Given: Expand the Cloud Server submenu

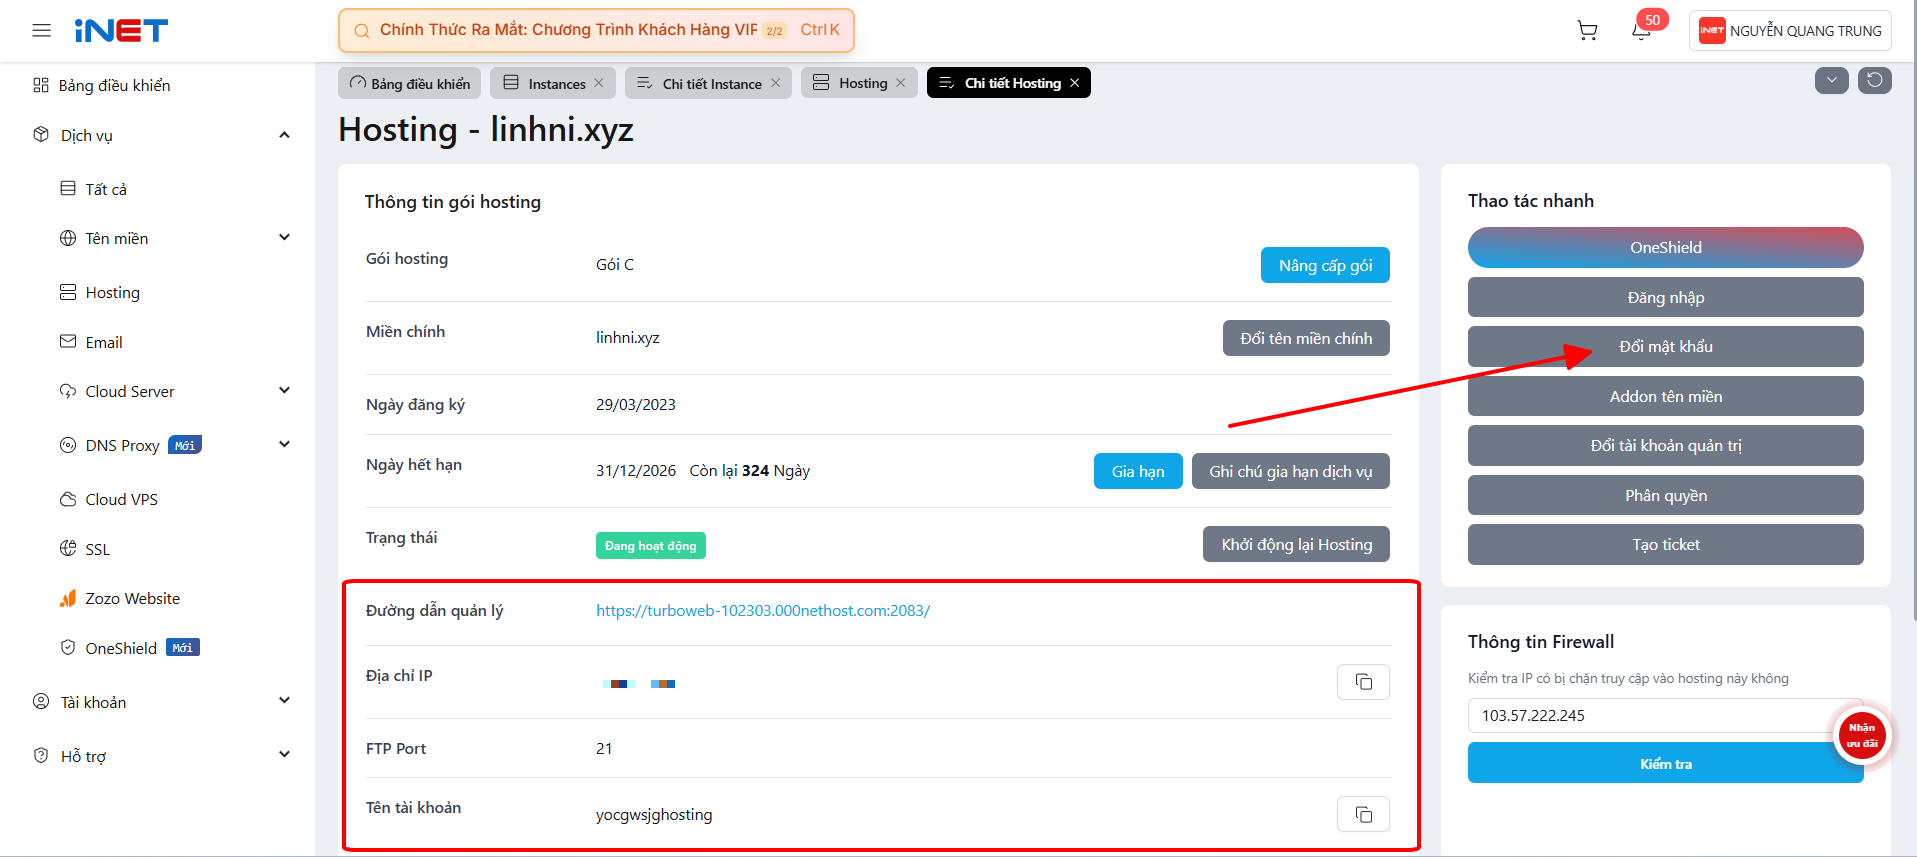Looking at the screenshot, I should (x=284, y=391).
